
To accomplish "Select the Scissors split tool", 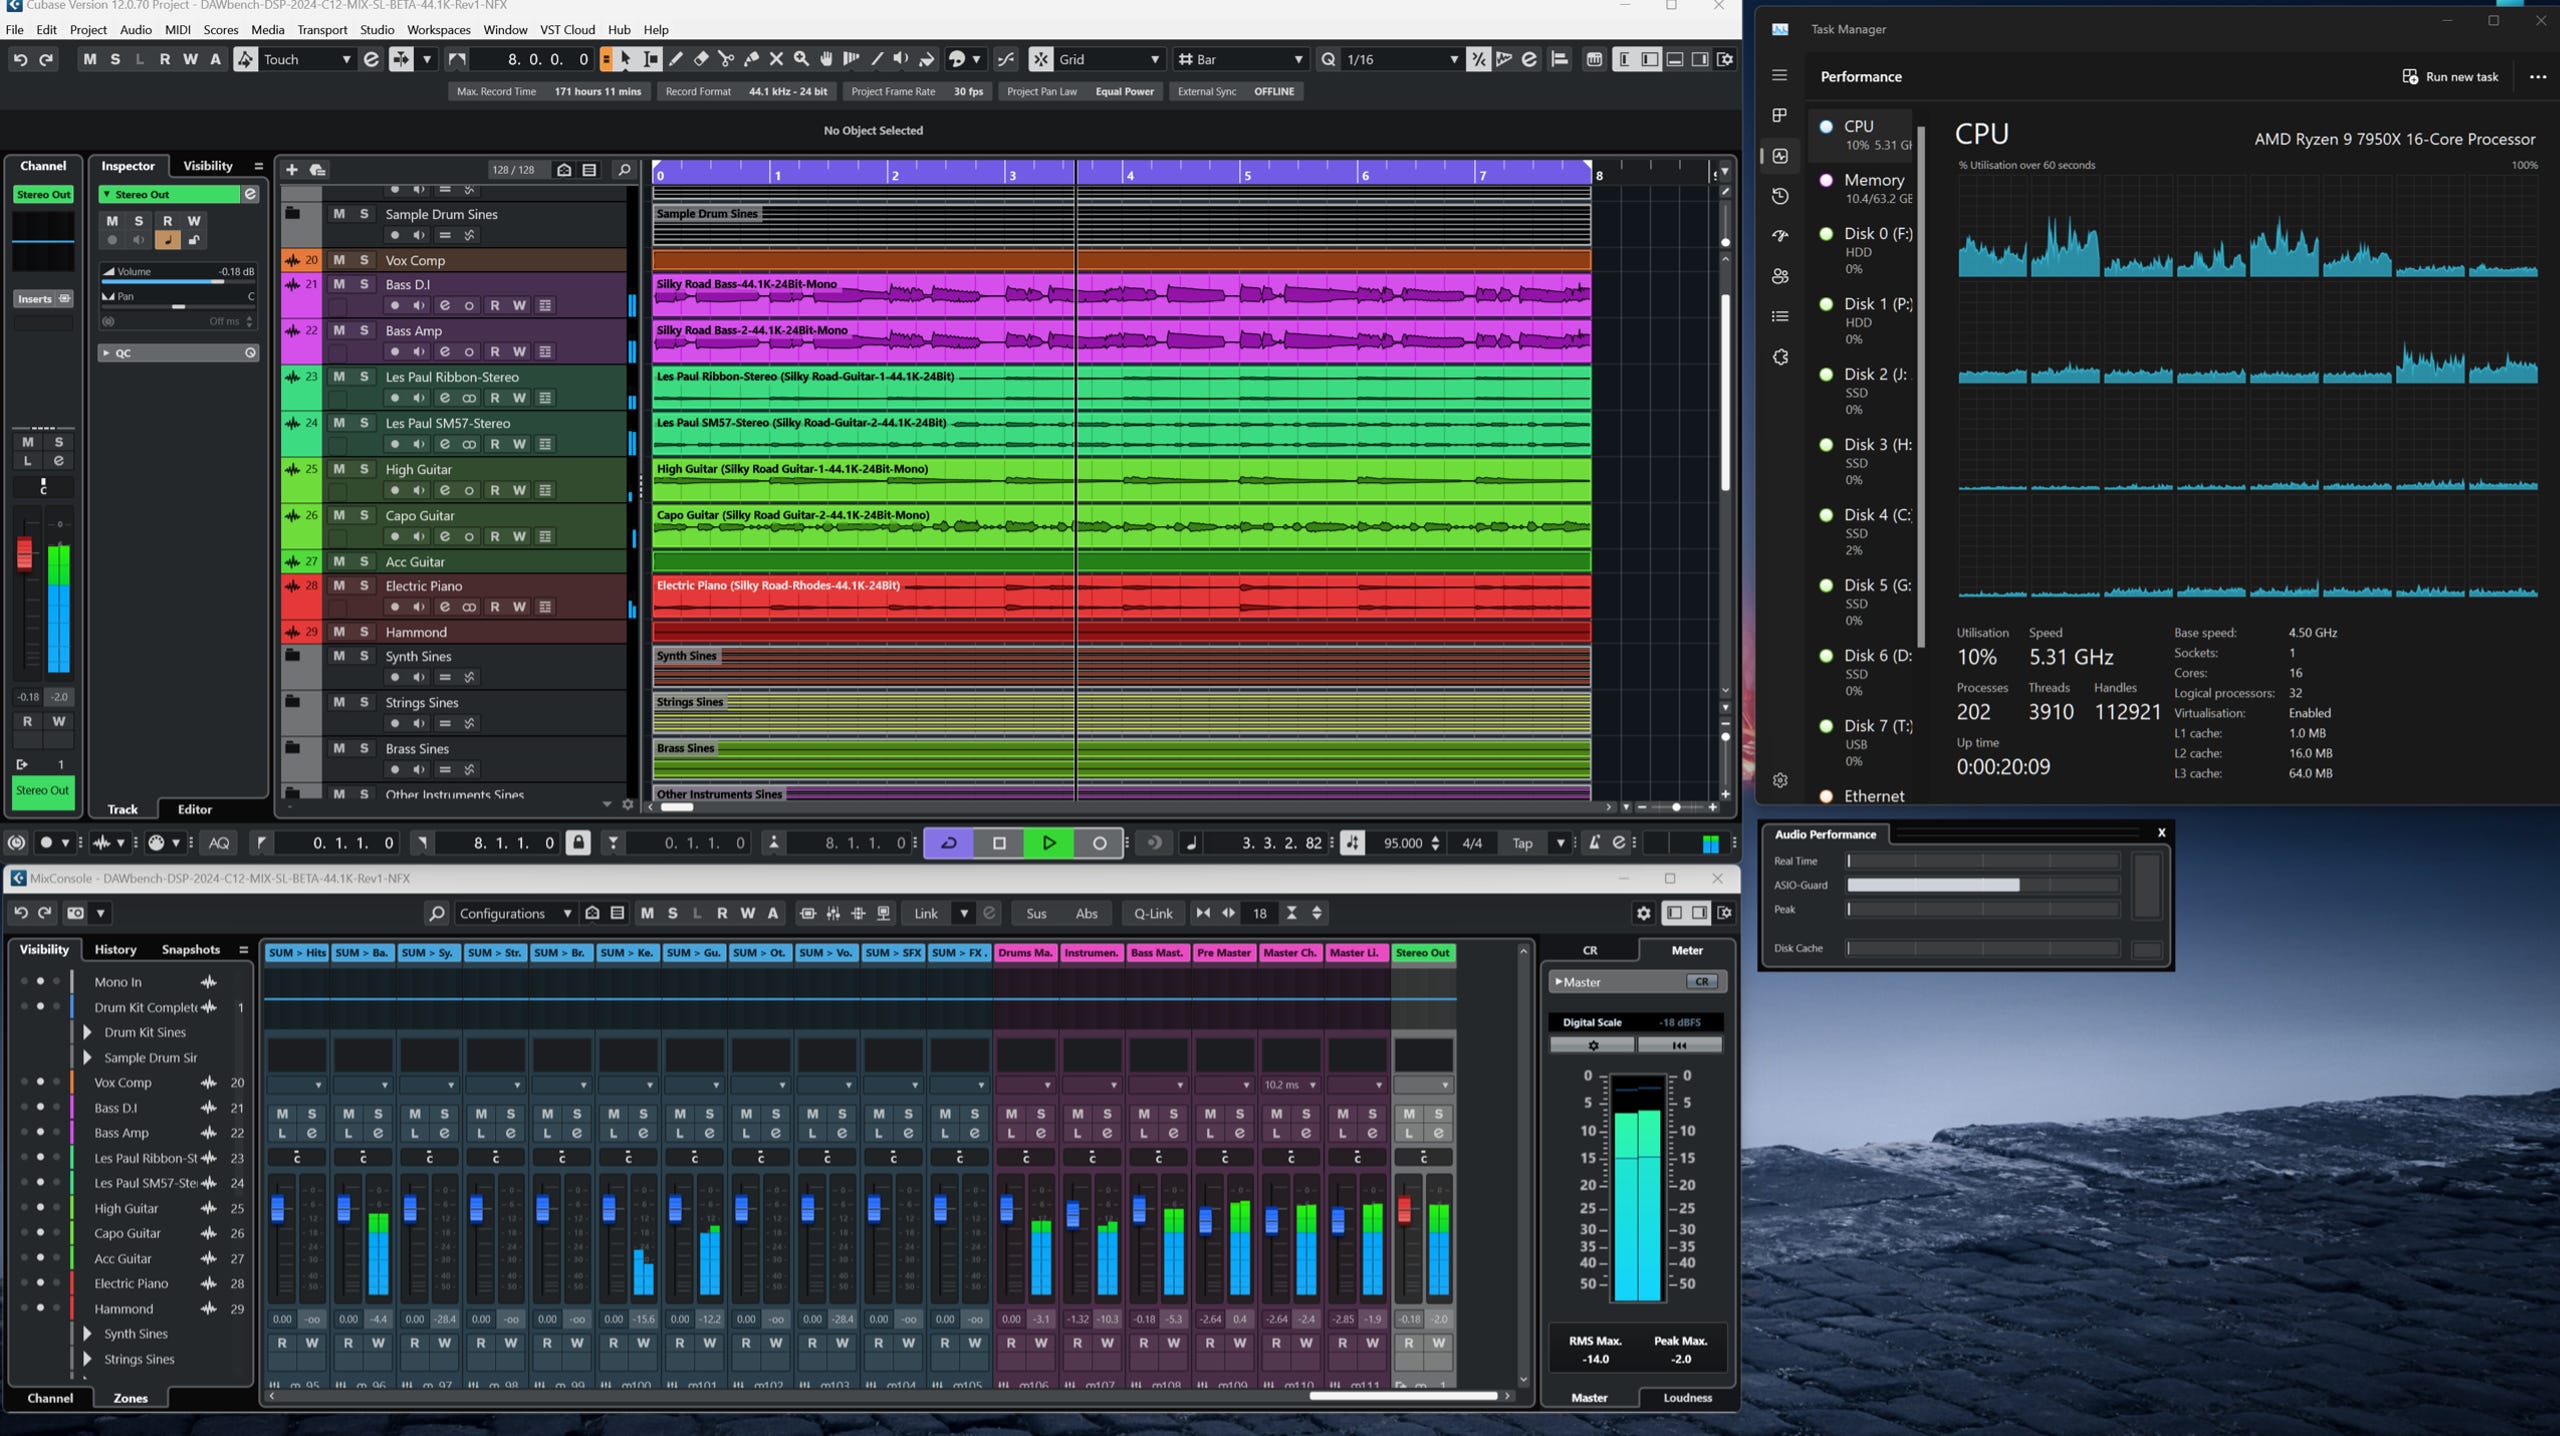I will pos(726,59).
